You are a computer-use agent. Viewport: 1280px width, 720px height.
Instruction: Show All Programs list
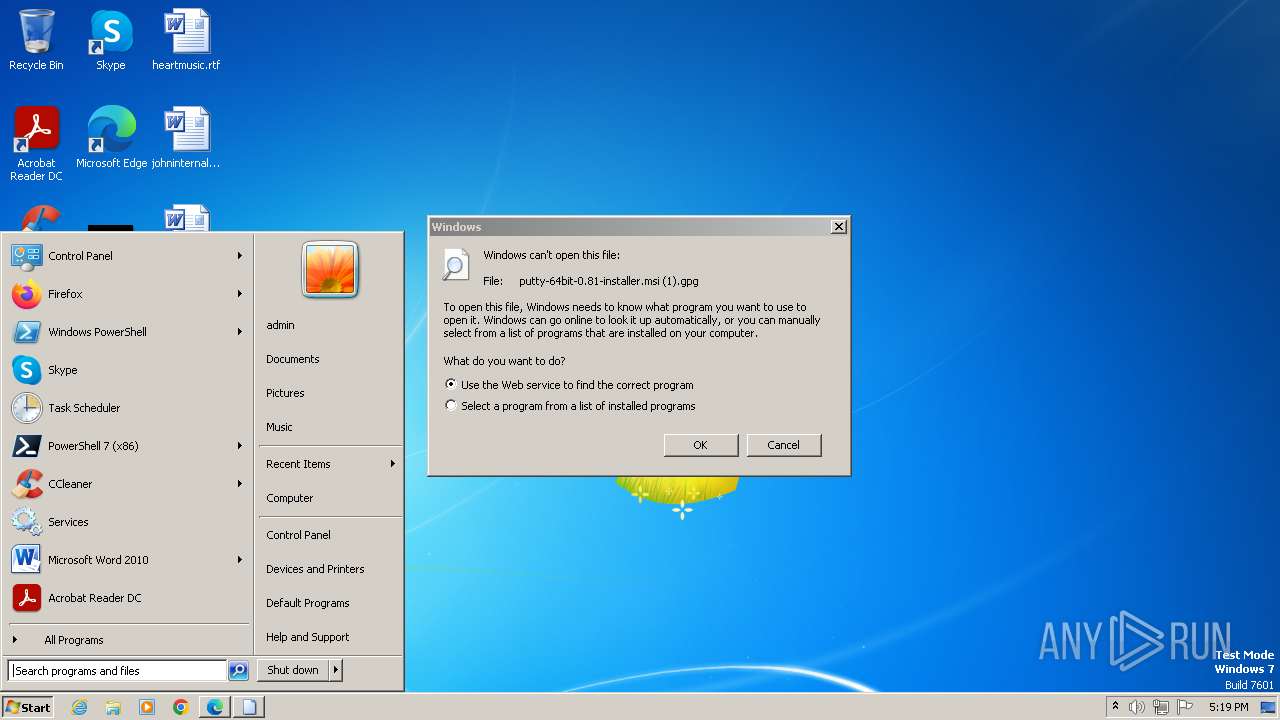(74, 640)
